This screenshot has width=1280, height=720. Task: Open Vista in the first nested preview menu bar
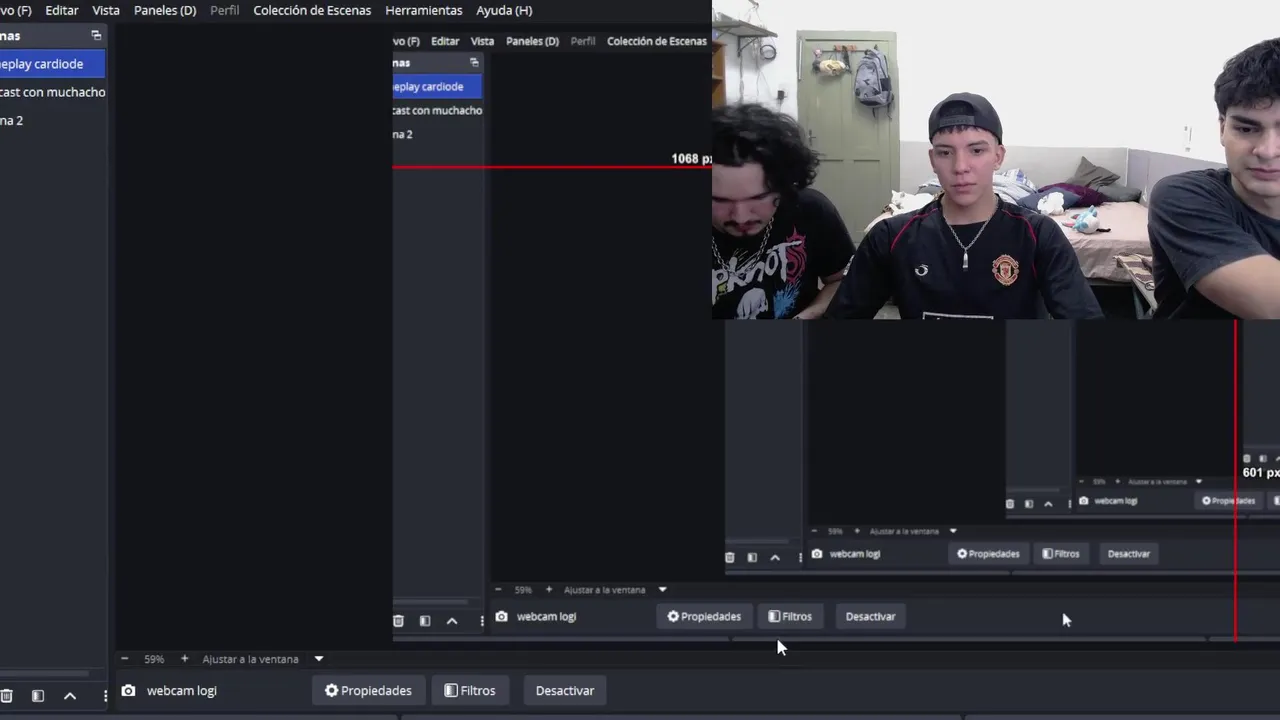pyautogui.click(x=483, y=41)
